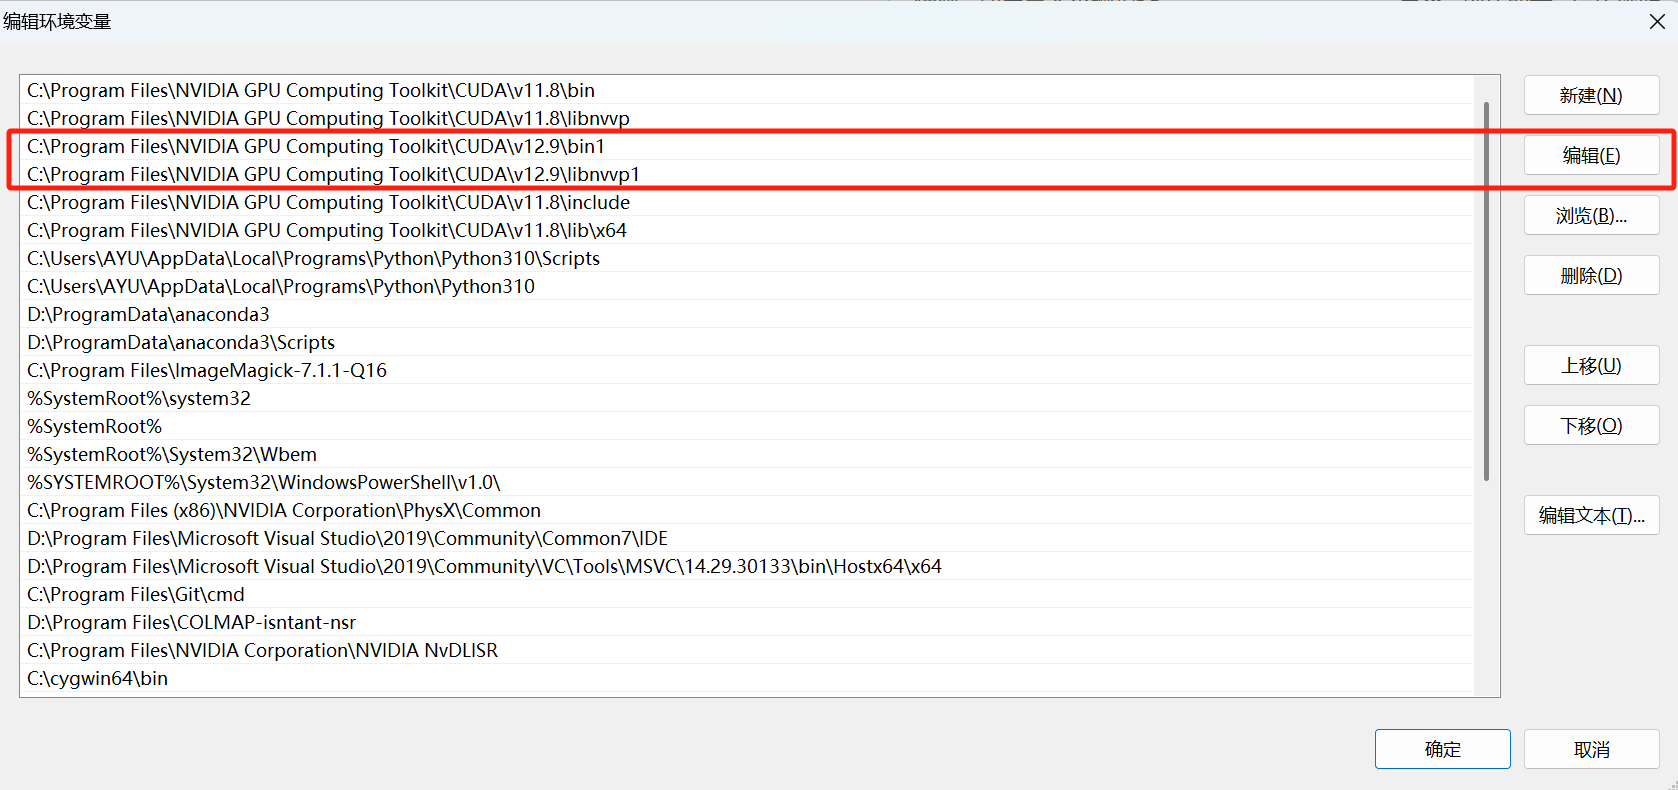Select the Python310\Scripts path entry
Screen dimensions: 1678x790
(747, 258)
